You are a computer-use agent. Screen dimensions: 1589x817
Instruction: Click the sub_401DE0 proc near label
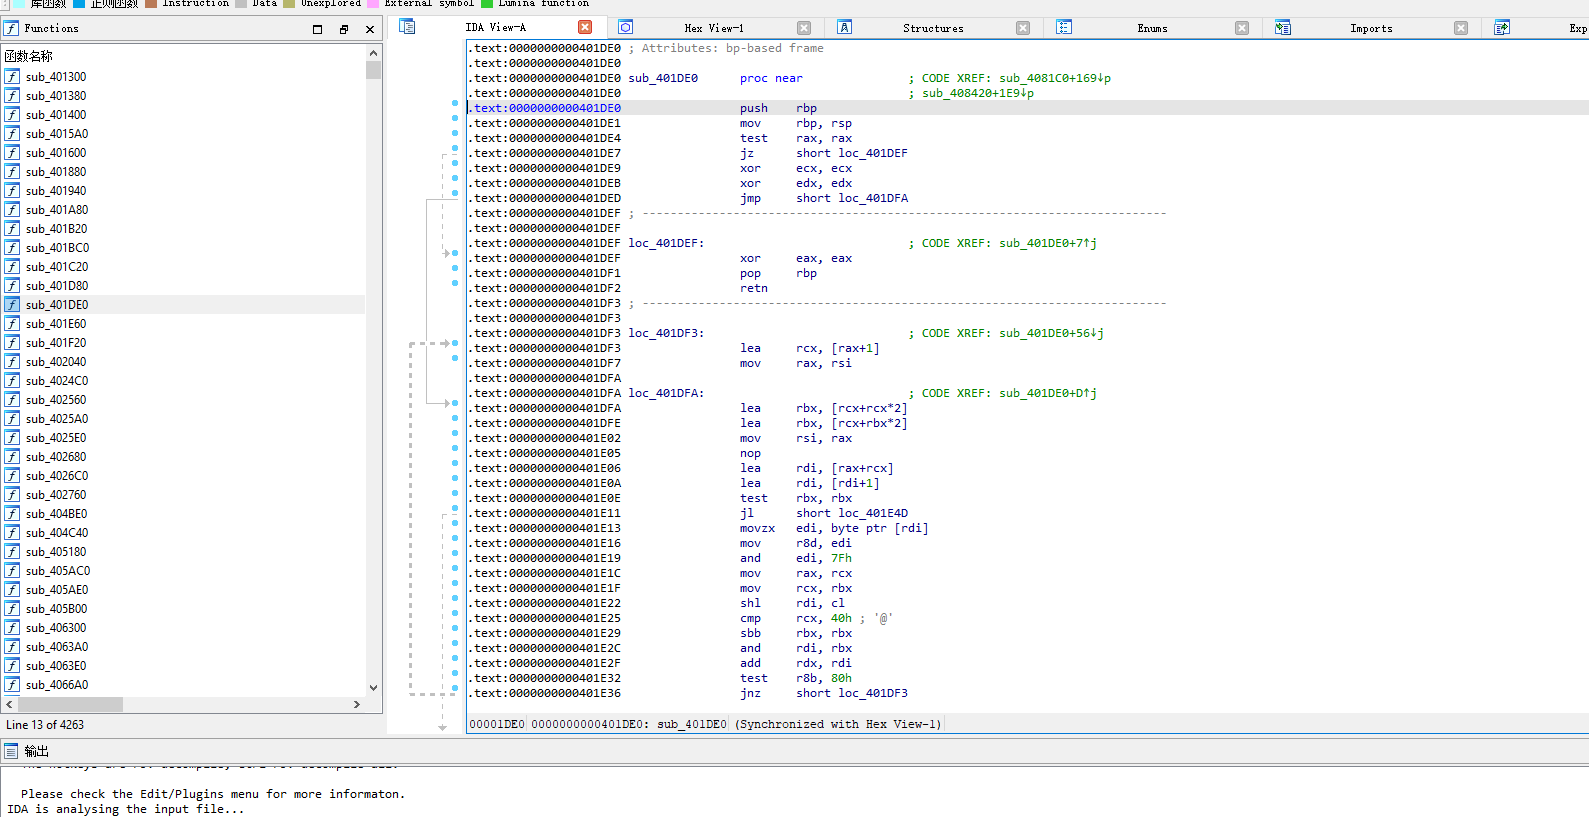click(663, 78)
